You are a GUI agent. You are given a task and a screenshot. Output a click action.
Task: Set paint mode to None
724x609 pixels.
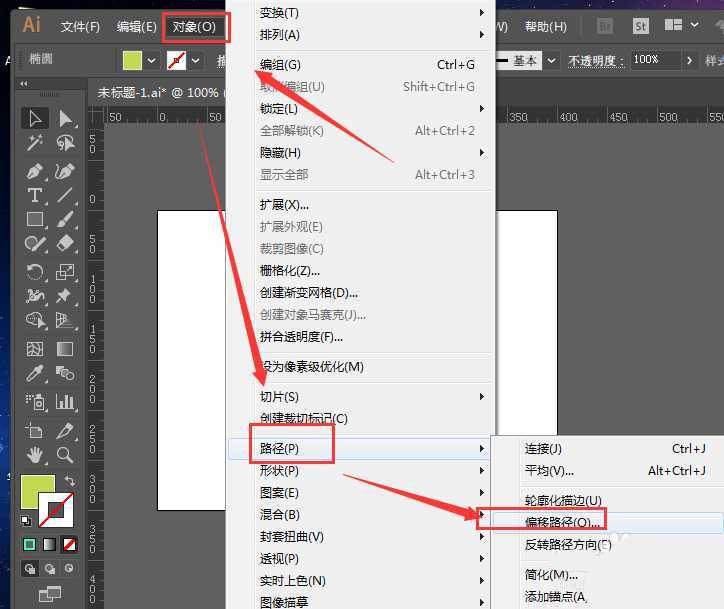[x=69, y=545]
